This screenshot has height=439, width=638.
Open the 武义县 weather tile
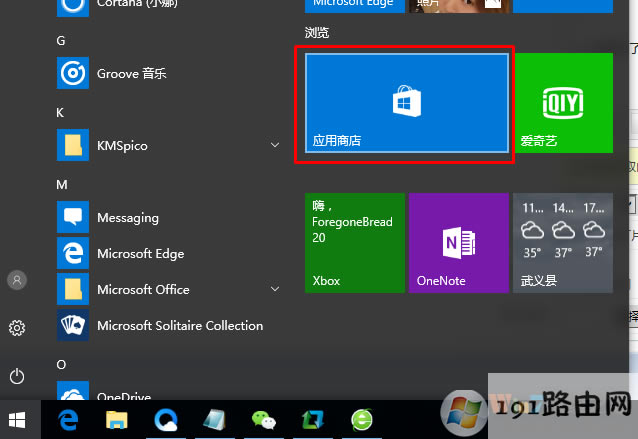click(563, 243)
